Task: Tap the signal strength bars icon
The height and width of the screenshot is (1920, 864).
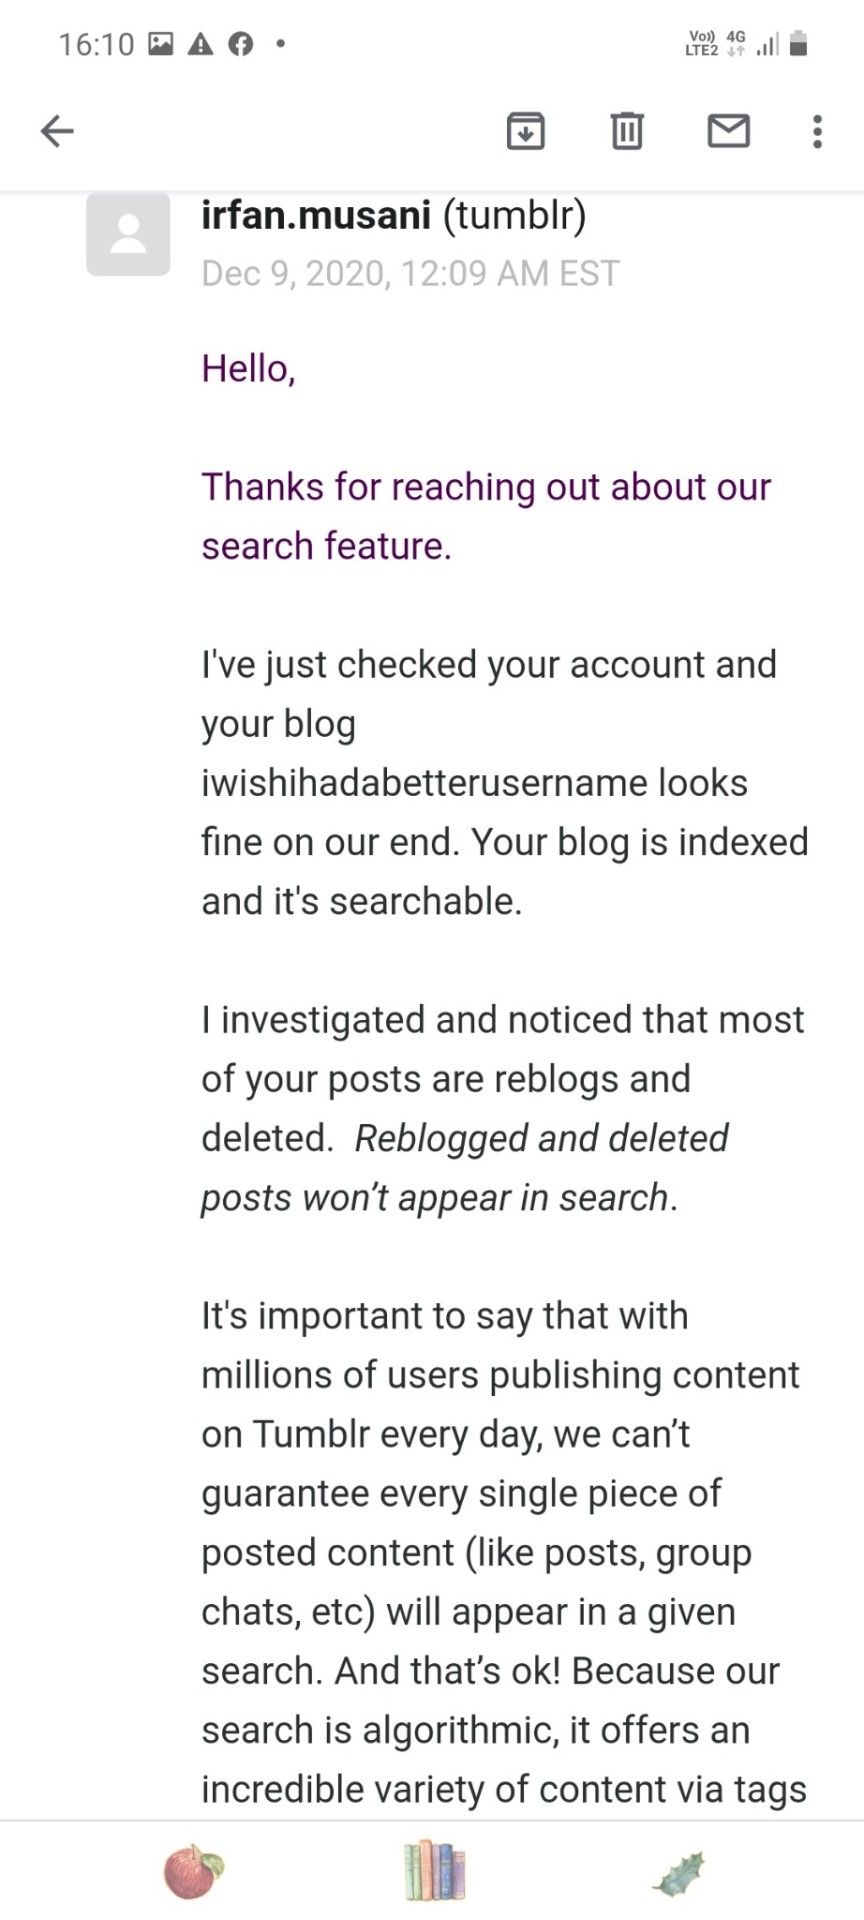Action: point(767,45)
